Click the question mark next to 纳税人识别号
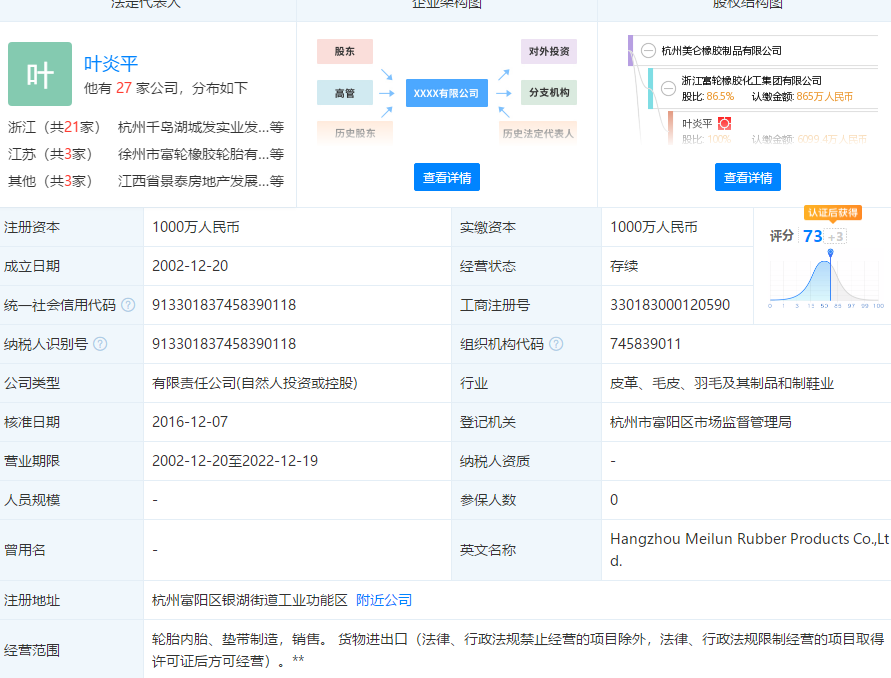Image resolution: width=891 pixels, height=678 pixels. click(100, 344)
